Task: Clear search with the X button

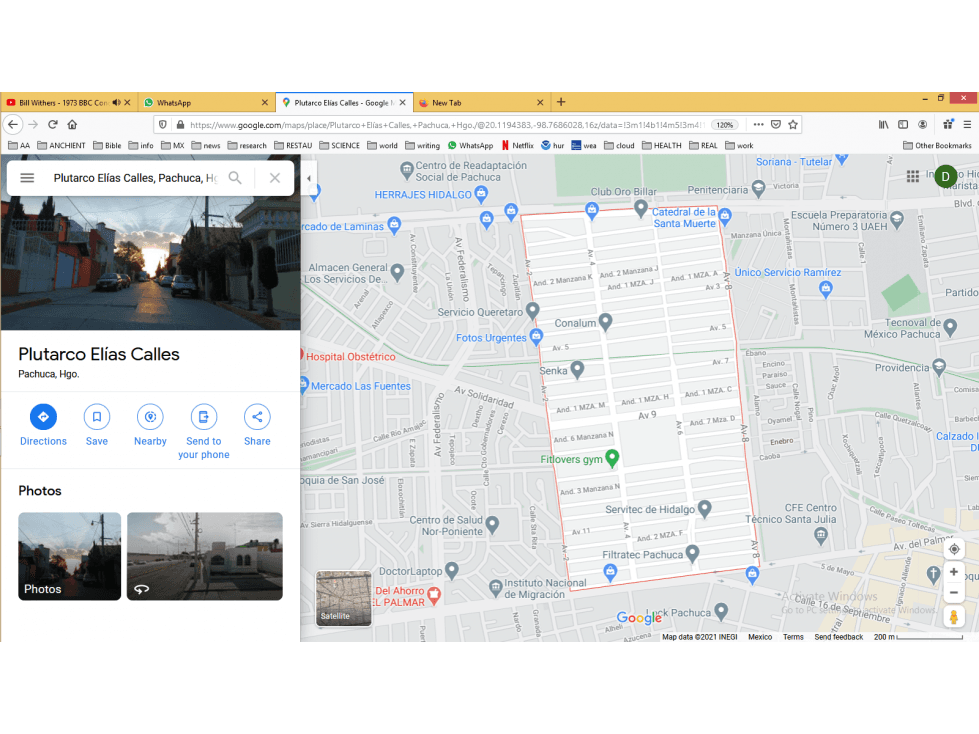Action: coord(275,178)
